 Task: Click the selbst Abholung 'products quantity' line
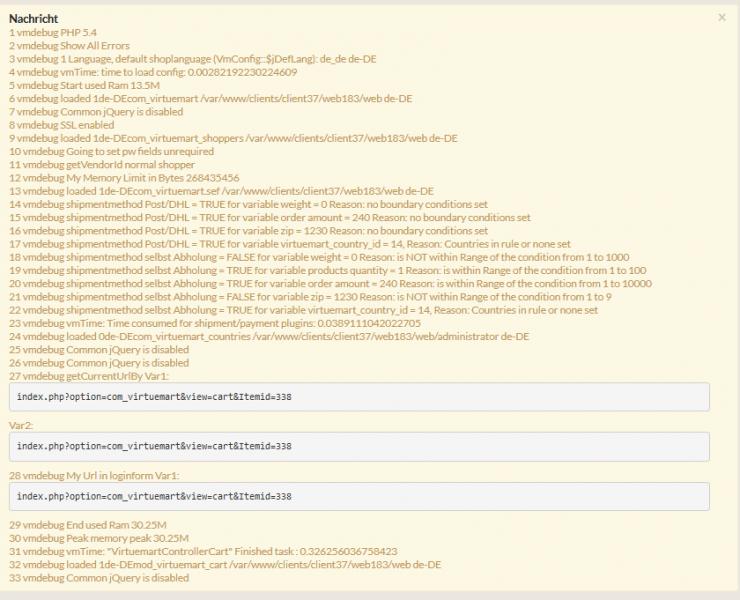pos(327,270)
